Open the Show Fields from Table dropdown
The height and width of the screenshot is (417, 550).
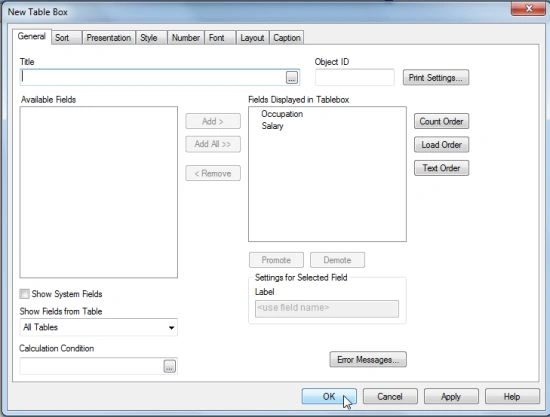(99, 327)
